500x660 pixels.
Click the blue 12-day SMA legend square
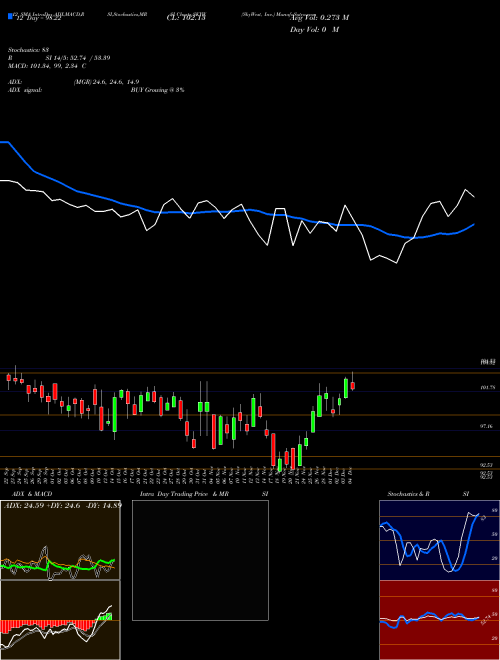[10, 17]
